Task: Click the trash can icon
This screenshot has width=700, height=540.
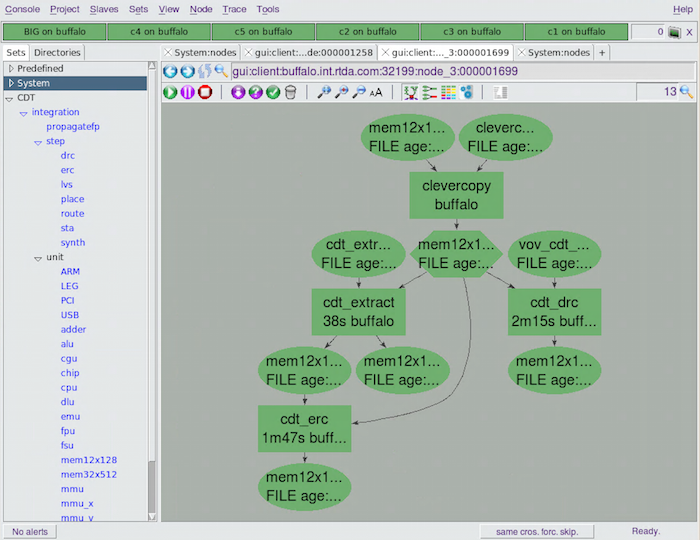Action: [291, 92]
